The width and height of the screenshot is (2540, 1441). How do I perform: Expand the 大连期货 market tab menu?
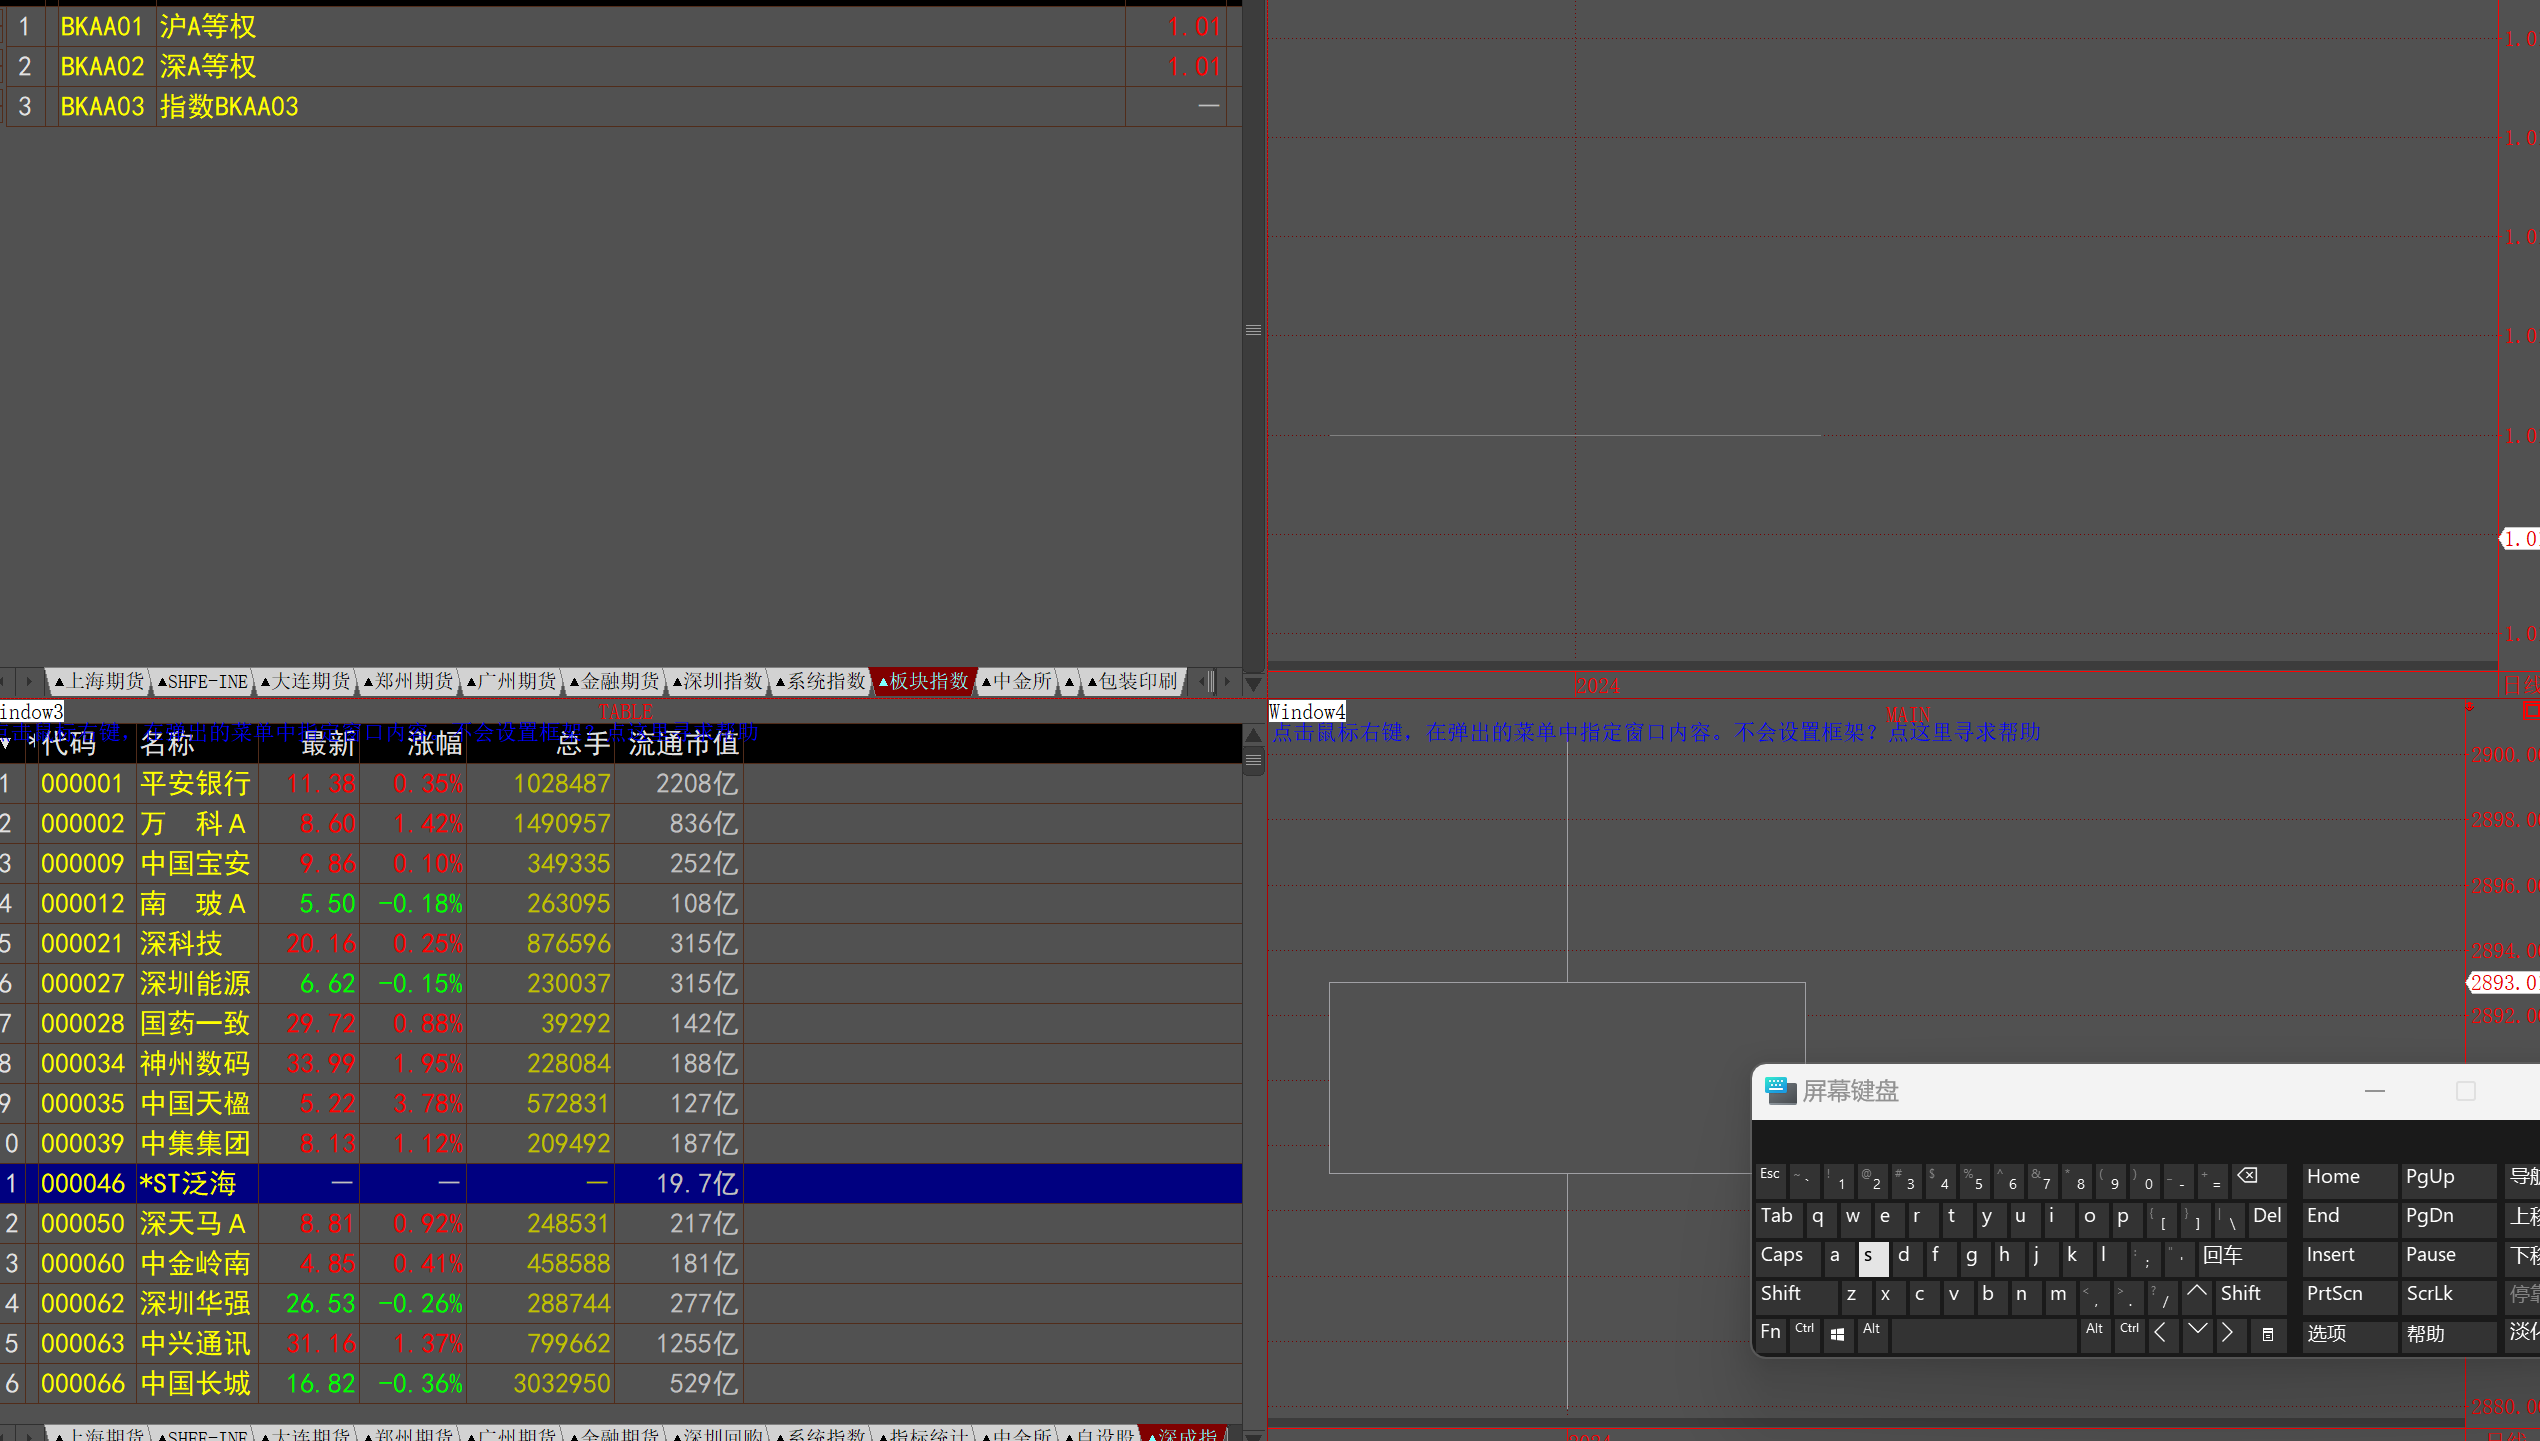306,682
